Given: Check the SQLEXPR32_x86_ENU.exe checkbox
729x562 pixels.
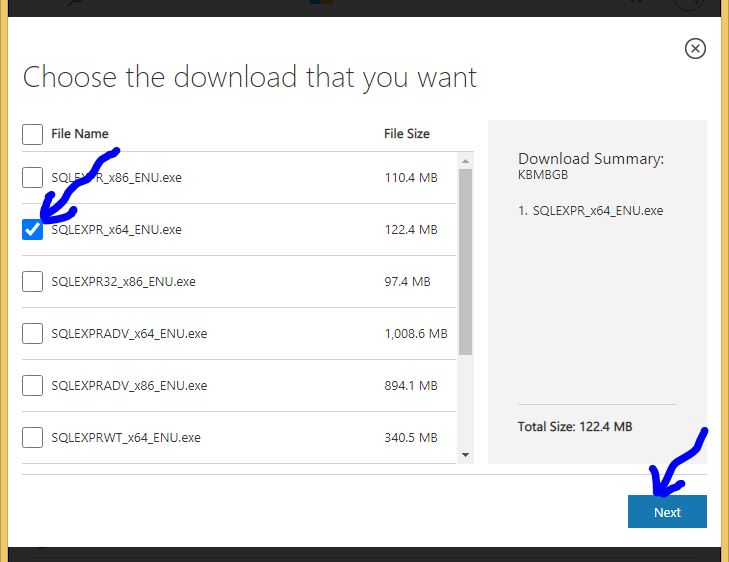Looking at the screenshot, I should 33,282.
